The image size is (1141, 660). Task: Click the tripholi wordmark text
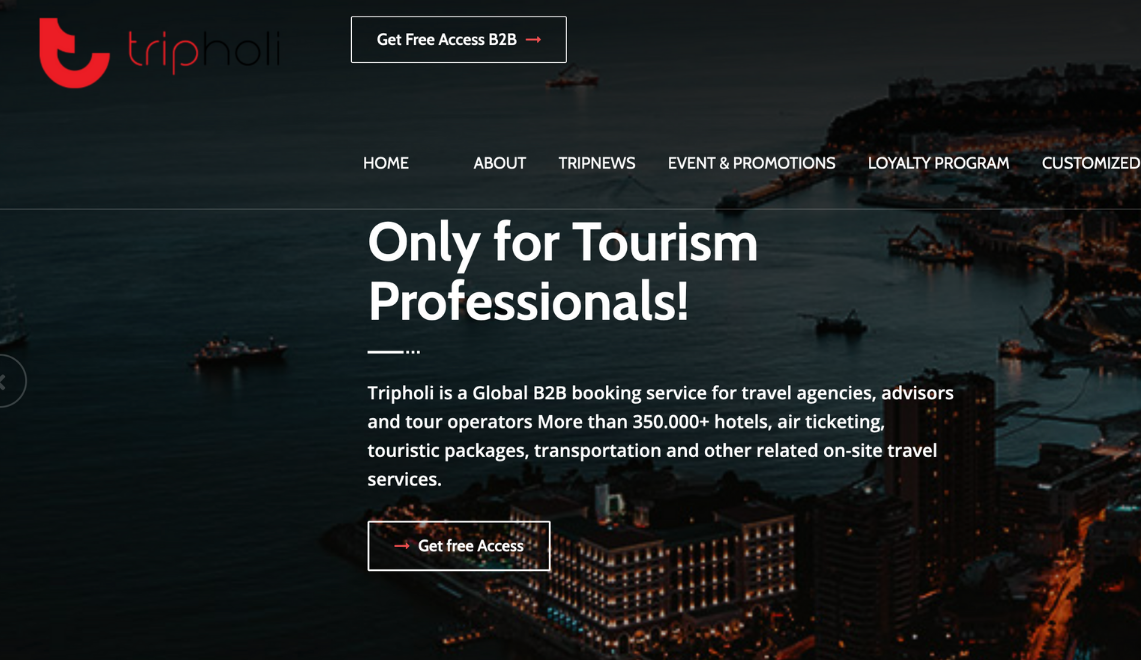pyautogui.click(x=204, y=51)
